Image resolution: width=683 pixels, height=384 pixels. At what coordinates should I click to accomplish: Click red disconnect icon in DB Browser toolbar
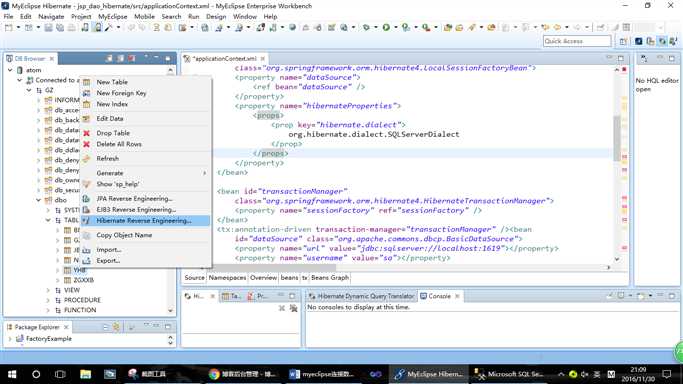tap(132, 58)
